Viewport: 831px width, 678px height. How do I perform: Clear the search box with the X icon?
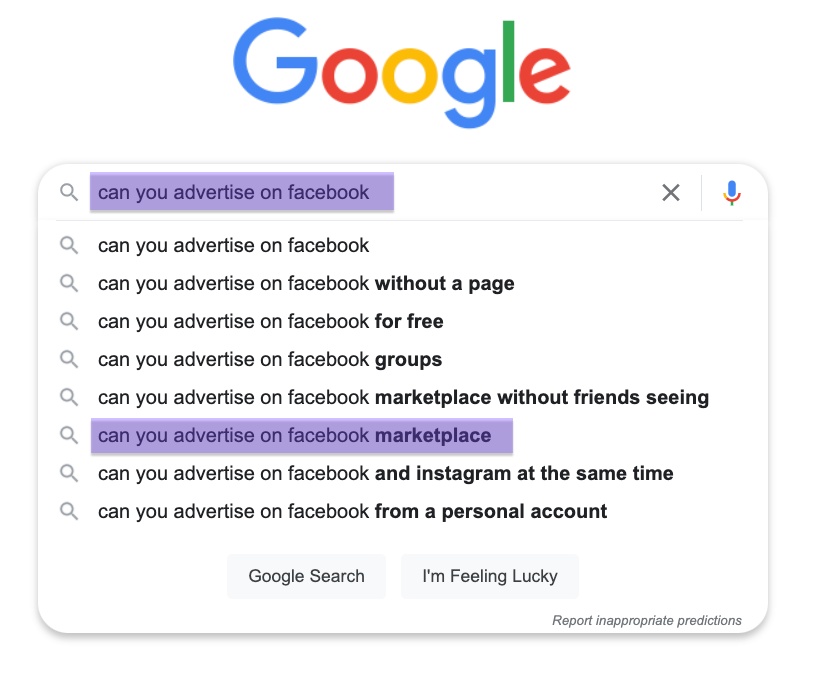click(671, 192)
